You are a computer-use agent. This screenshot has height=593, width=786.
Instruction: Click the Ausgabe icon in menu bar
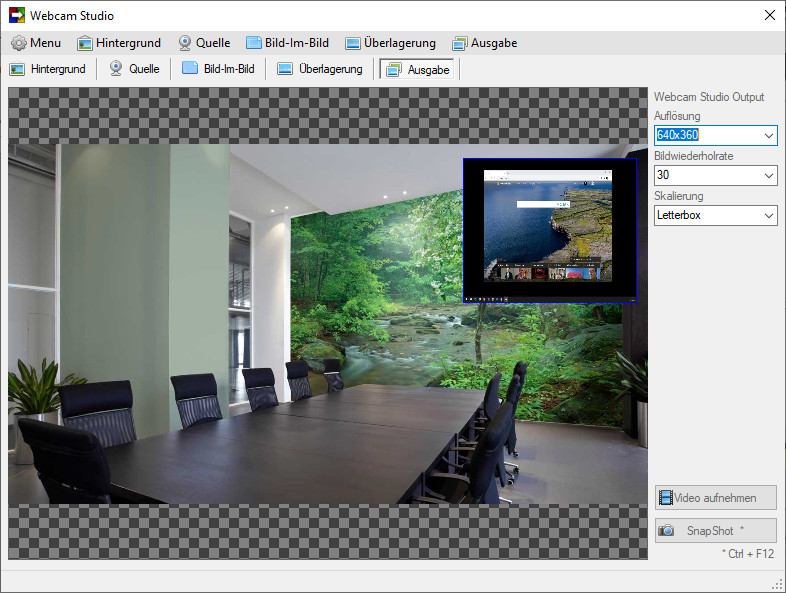(x=459, y=44)
